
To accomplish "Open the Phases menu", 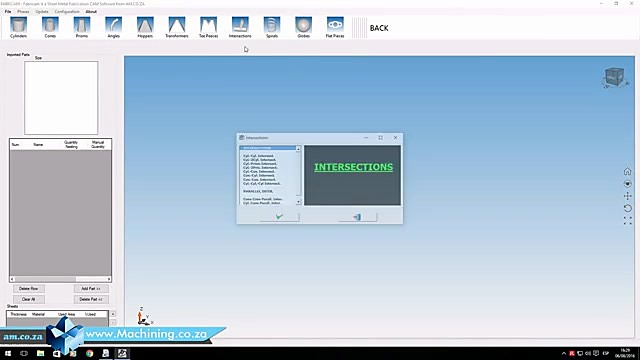I will [x=23, y=11].
